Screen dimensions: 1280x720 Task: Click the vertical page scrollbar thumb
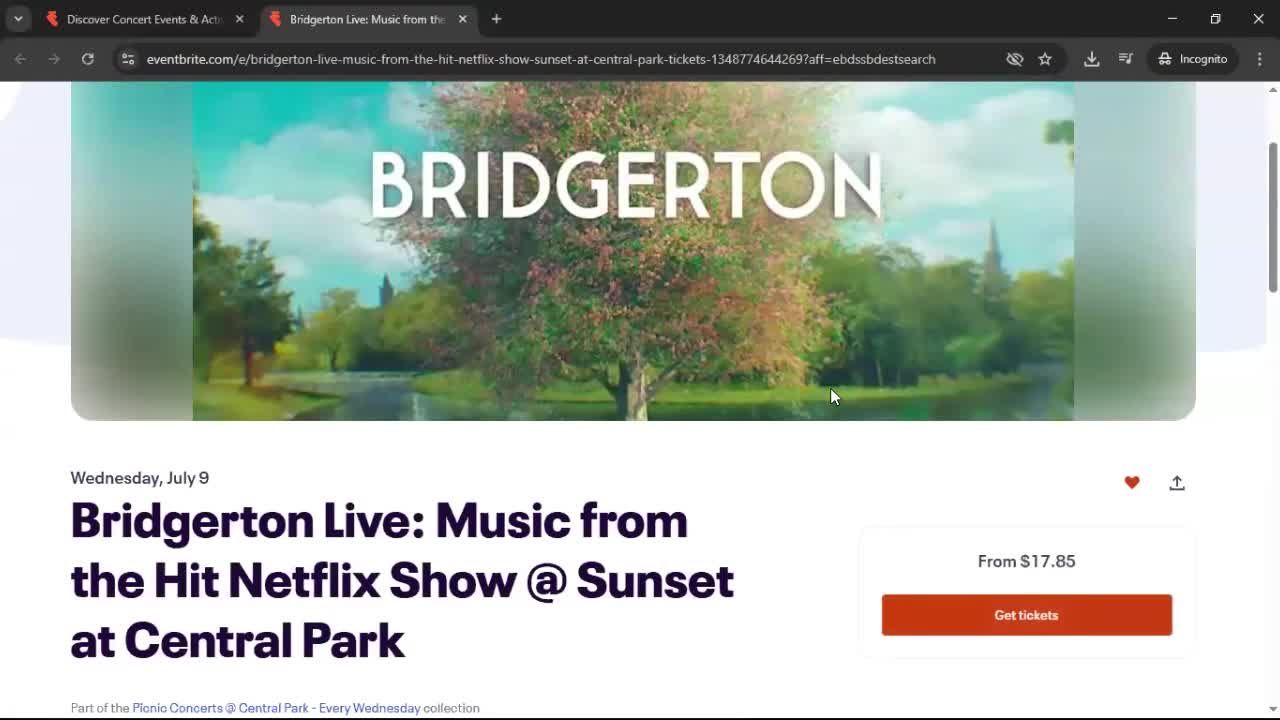click(1273, 217)
